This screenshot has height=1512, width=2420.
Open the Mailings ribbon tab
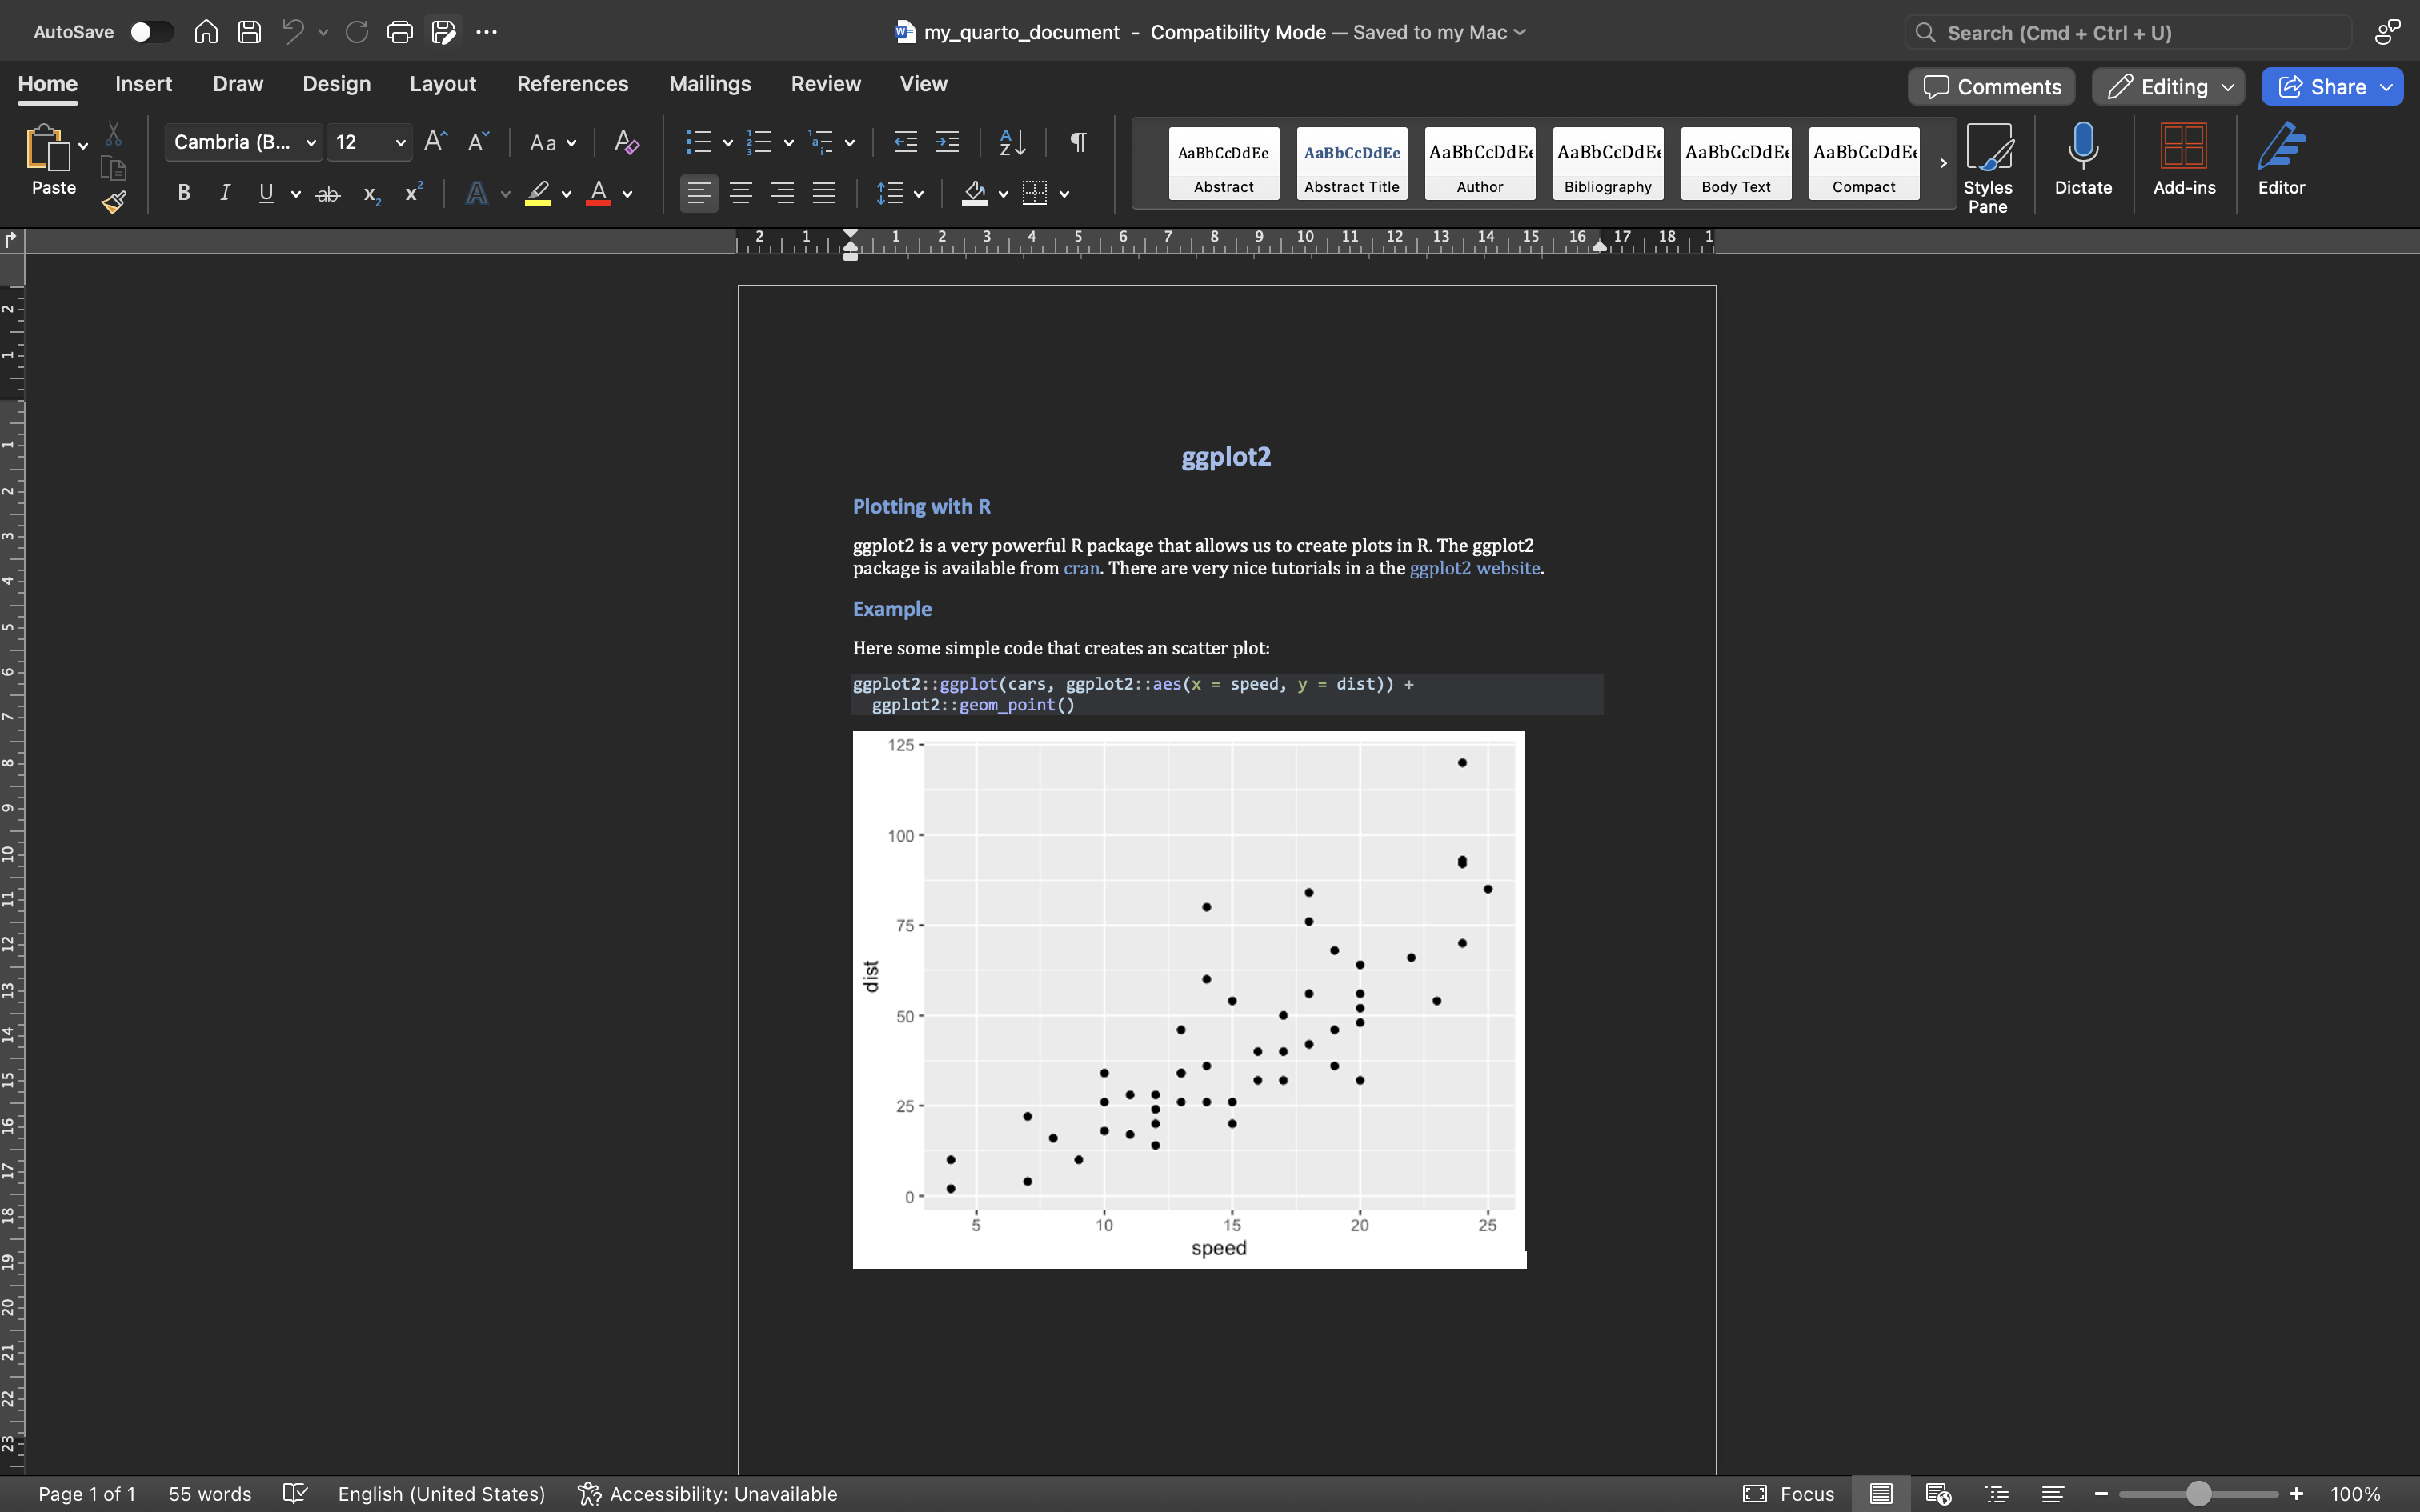(709, 84)
